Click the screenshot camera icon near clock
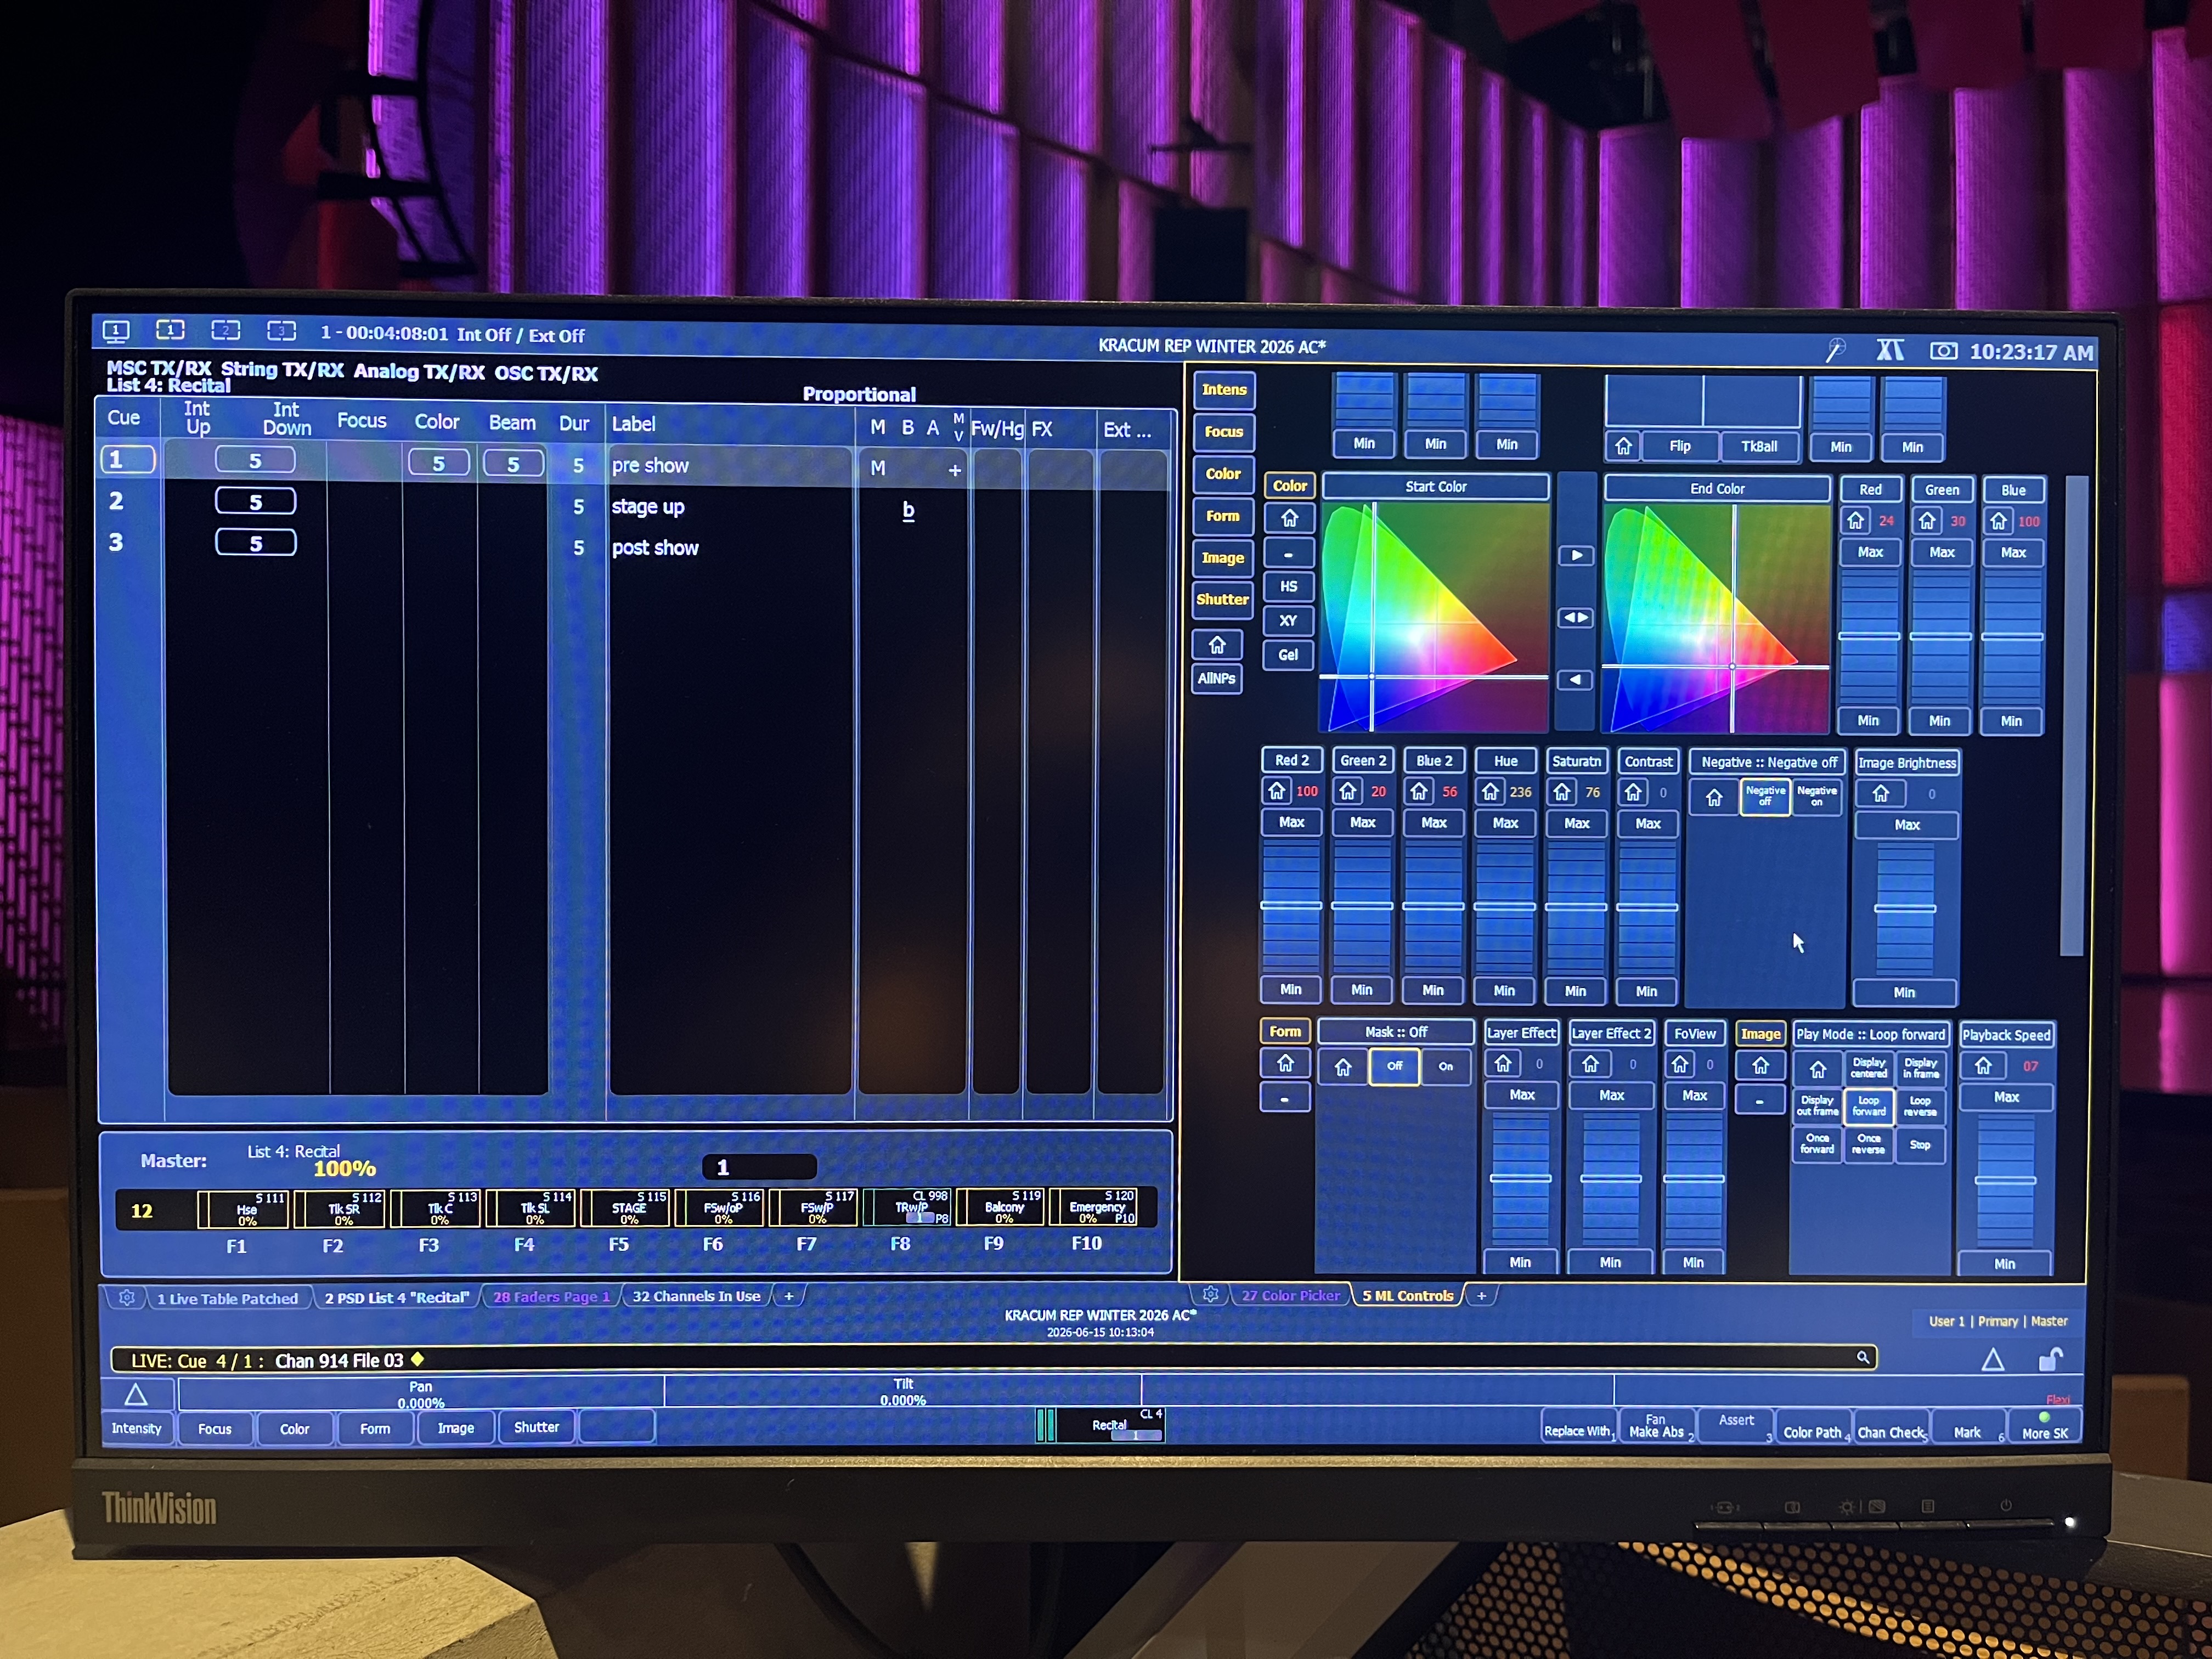 (1944, 351)
